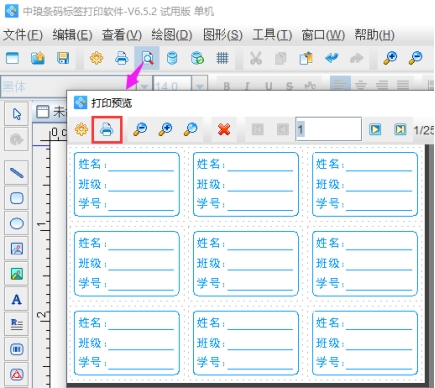This screenshot has width=435, height=388.
Task: Open the 文件(F) menu
Action: click(23, 35)
